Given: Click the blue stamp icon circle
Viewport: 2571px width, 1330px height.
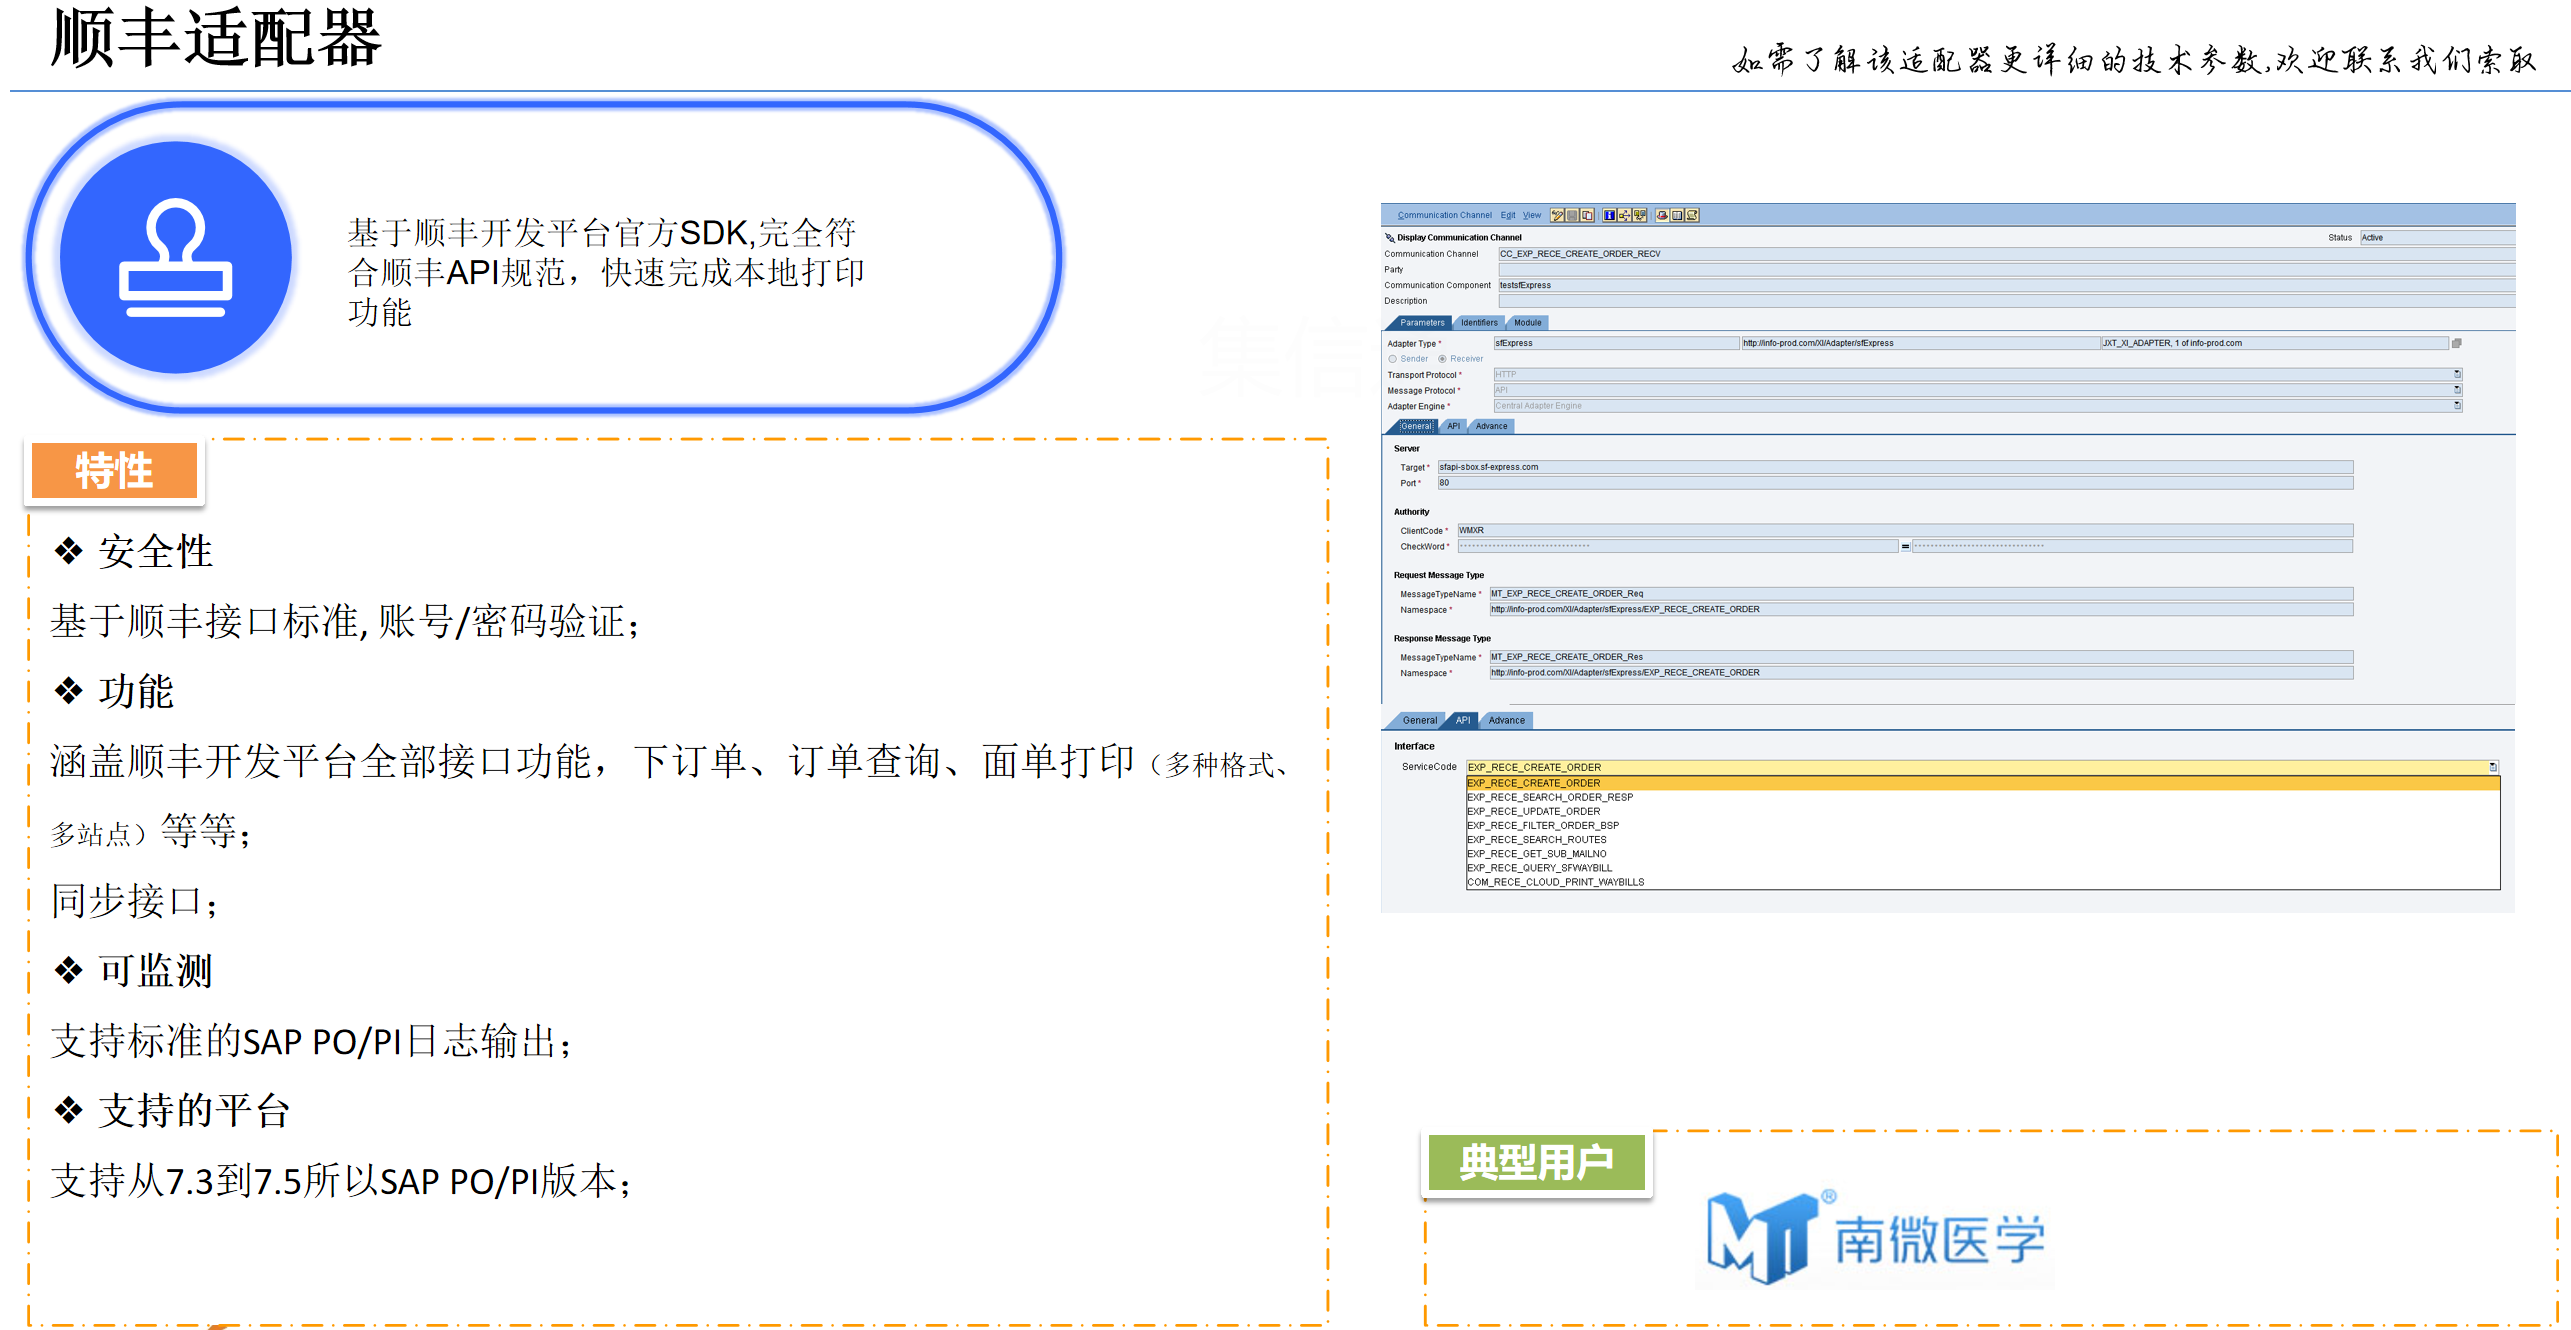Looking at the screenshot, I should point(175,258).
